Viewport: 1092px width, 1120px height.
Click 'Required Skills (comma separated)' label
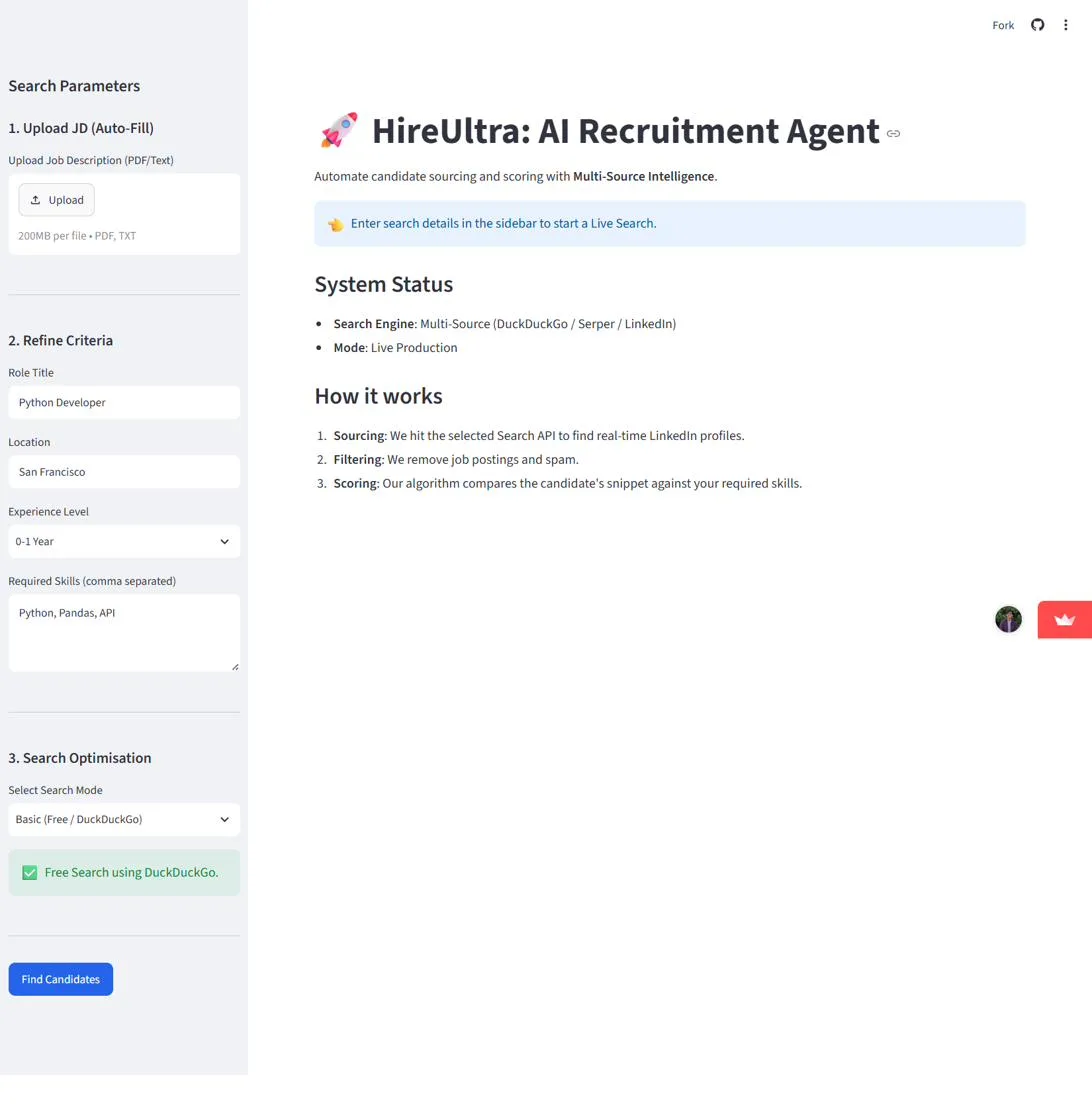[92, 581]
